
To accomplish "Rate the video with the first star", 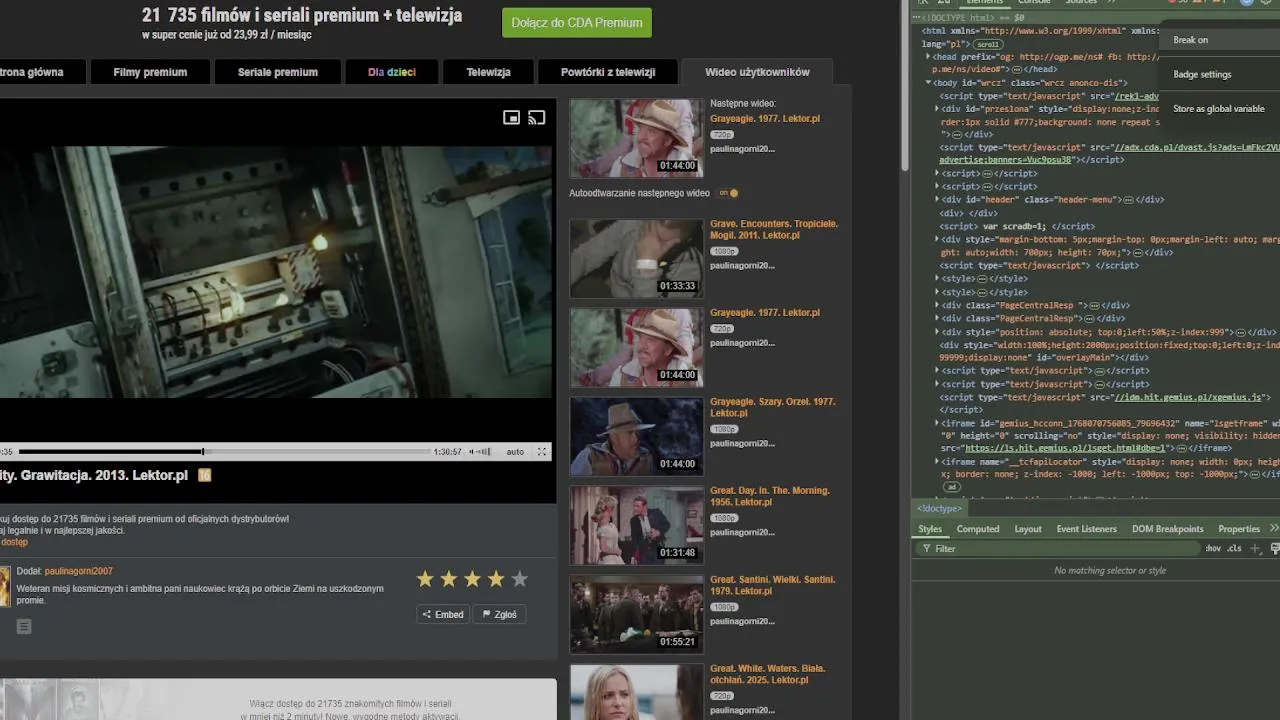I will click(425, 579).
